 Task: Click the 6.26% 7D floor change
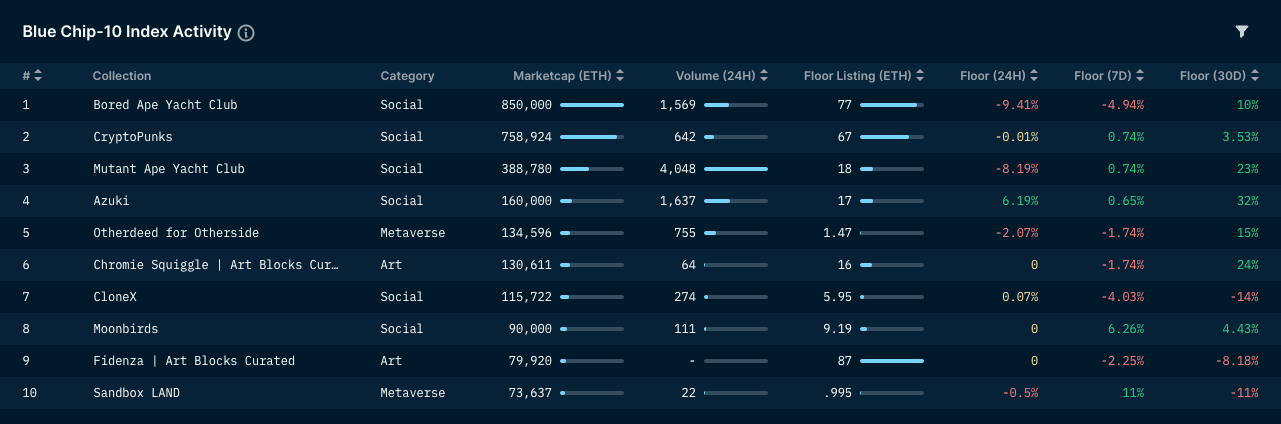tap(1126, 329)
